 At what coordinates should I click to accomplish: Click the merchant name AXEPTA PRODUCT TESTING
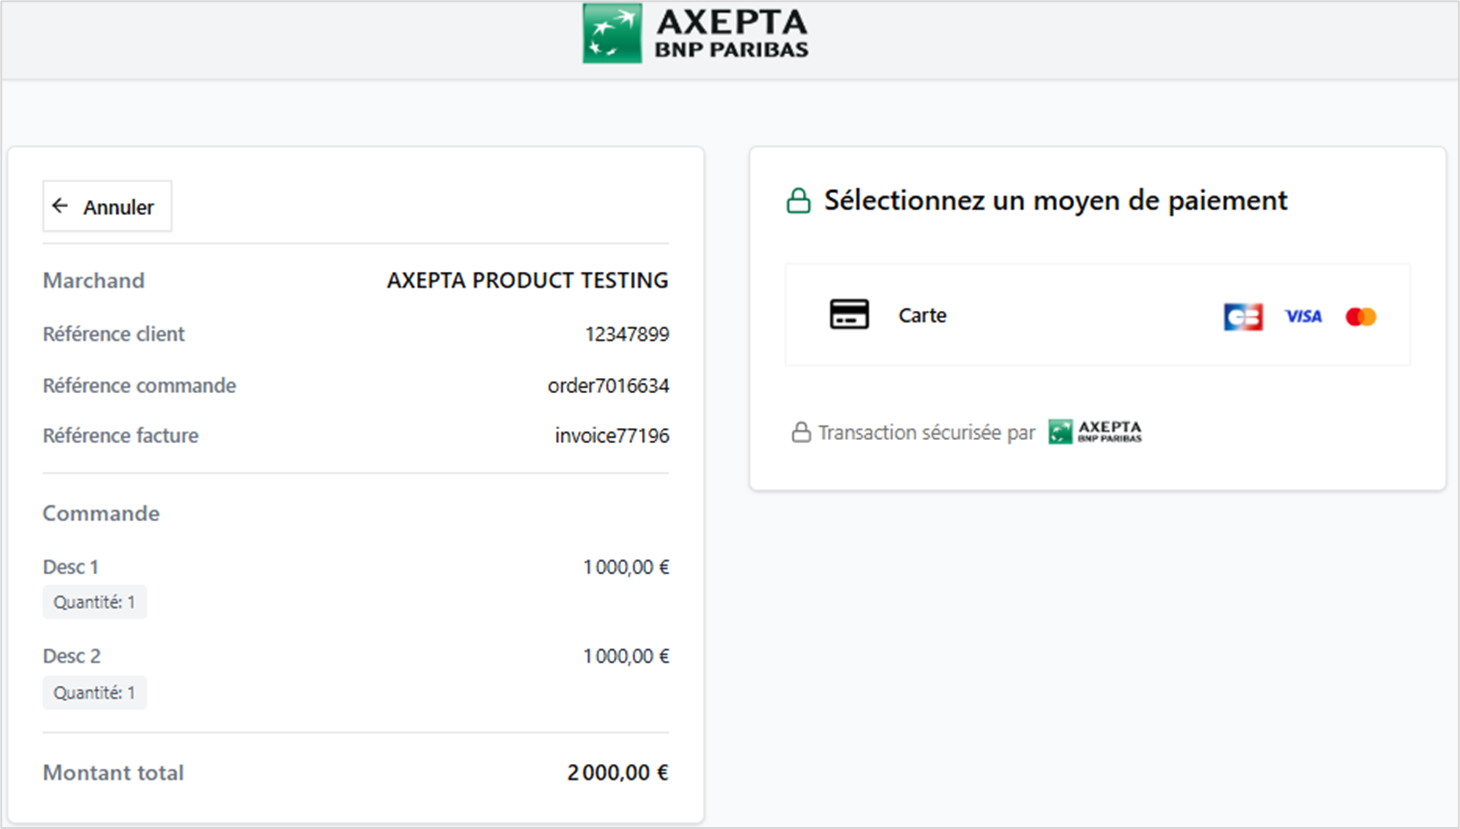click(x=527, y=281)
